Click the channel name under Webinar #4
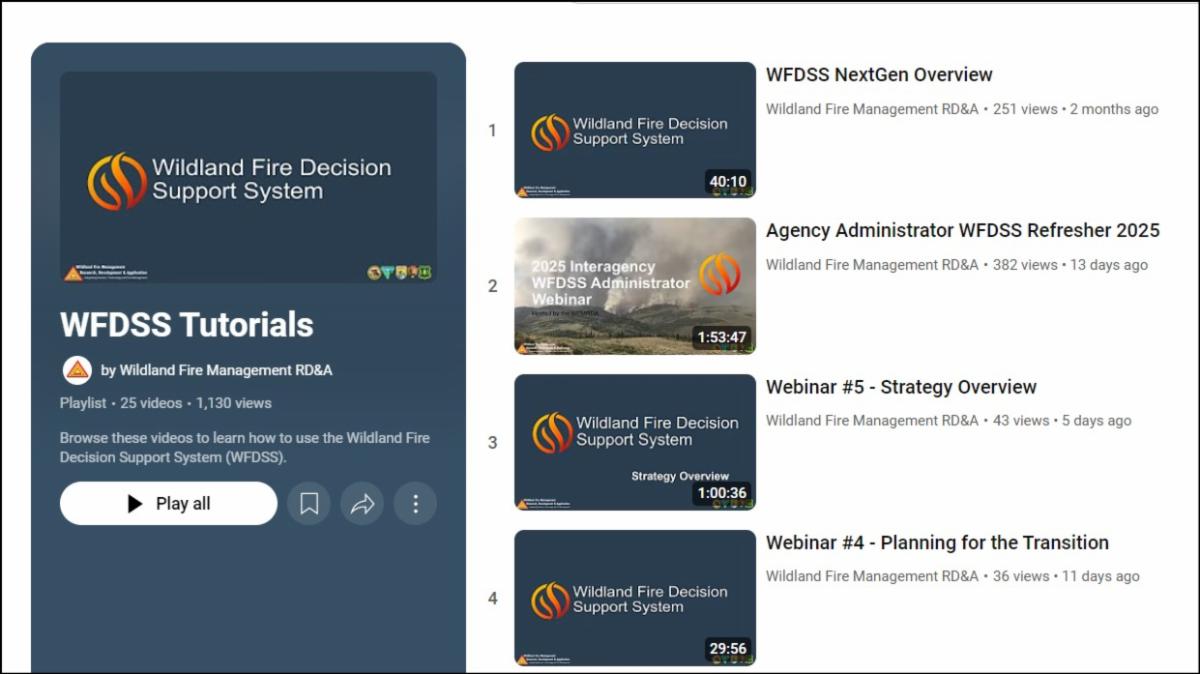Image resolution: width=1200 pixels, height=674 pixels. 872,577
